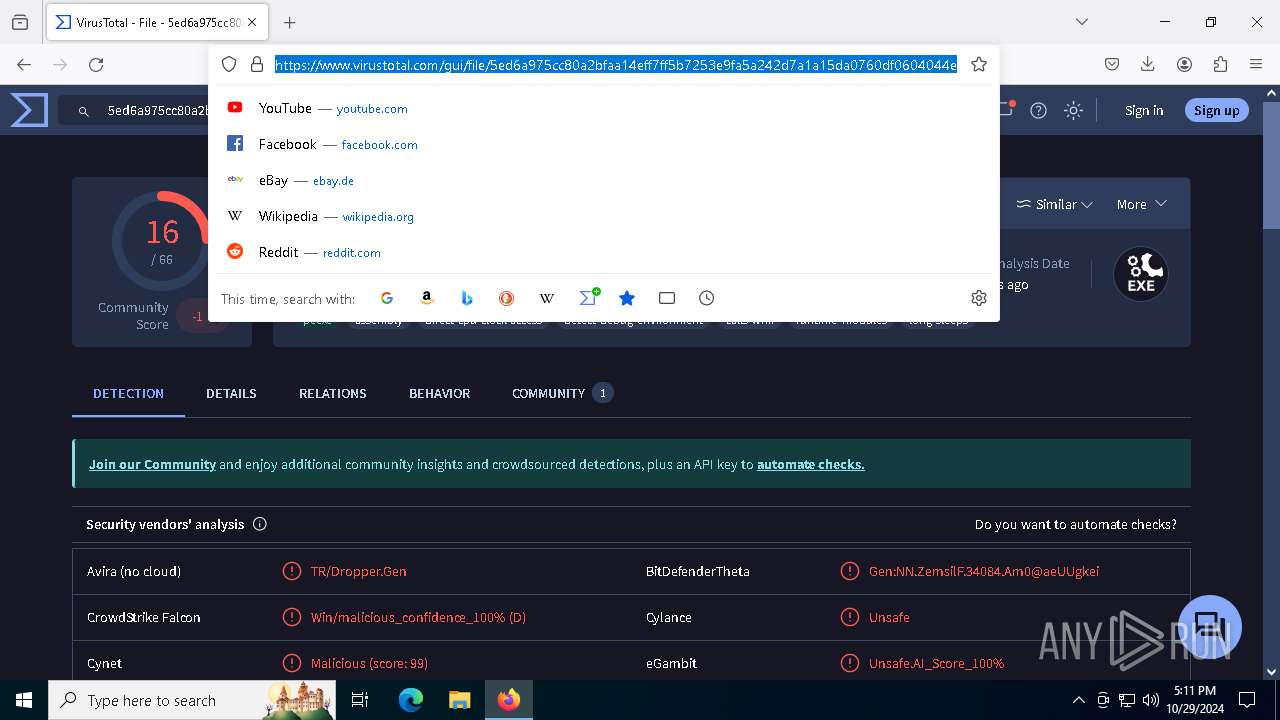Viewport: 1280px width, 720px height.
Task: Click VirusTotal logo home icon
Action: [x=29, y=110]
